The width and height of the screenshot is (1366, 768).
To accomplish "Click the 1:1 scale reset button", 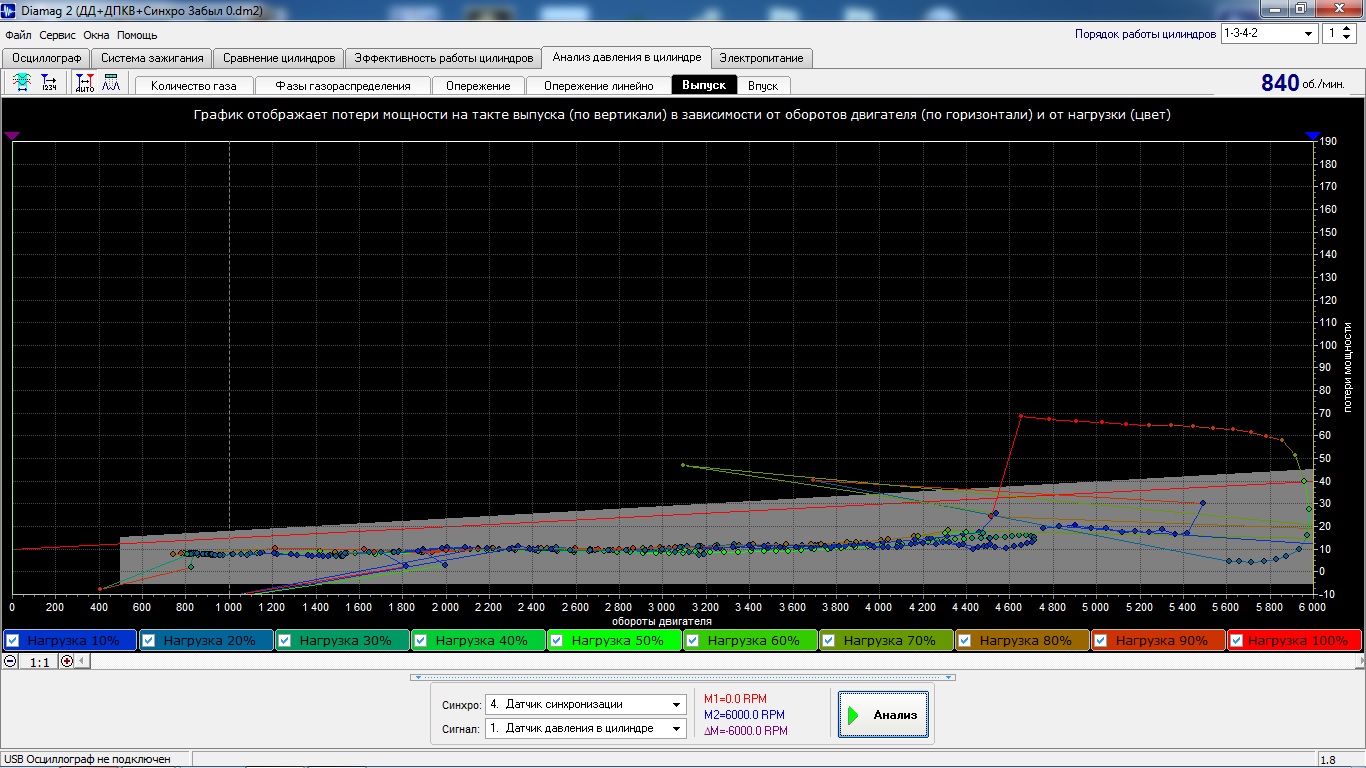I will [39, 661].
